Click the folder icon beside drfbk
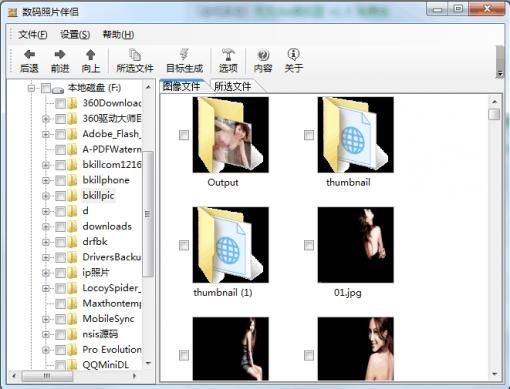Image resolution: width=510 pixels, height=389 pixels. coord(72,242)
